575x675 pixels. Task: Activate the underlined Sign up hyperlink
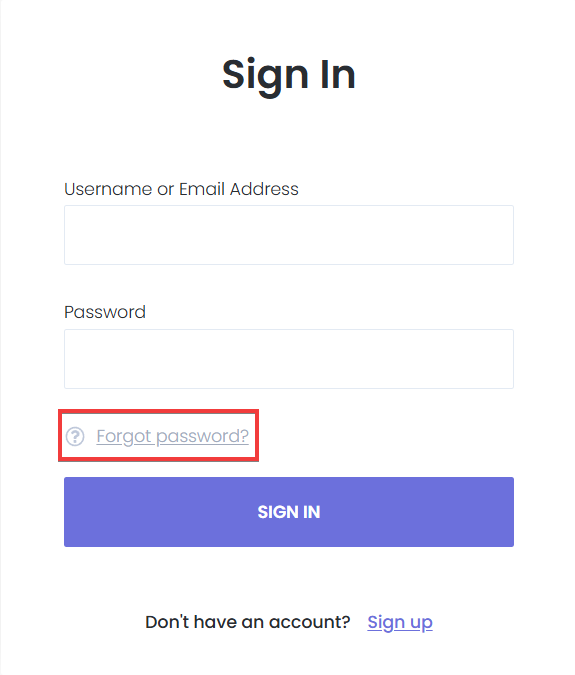[400, 622]
